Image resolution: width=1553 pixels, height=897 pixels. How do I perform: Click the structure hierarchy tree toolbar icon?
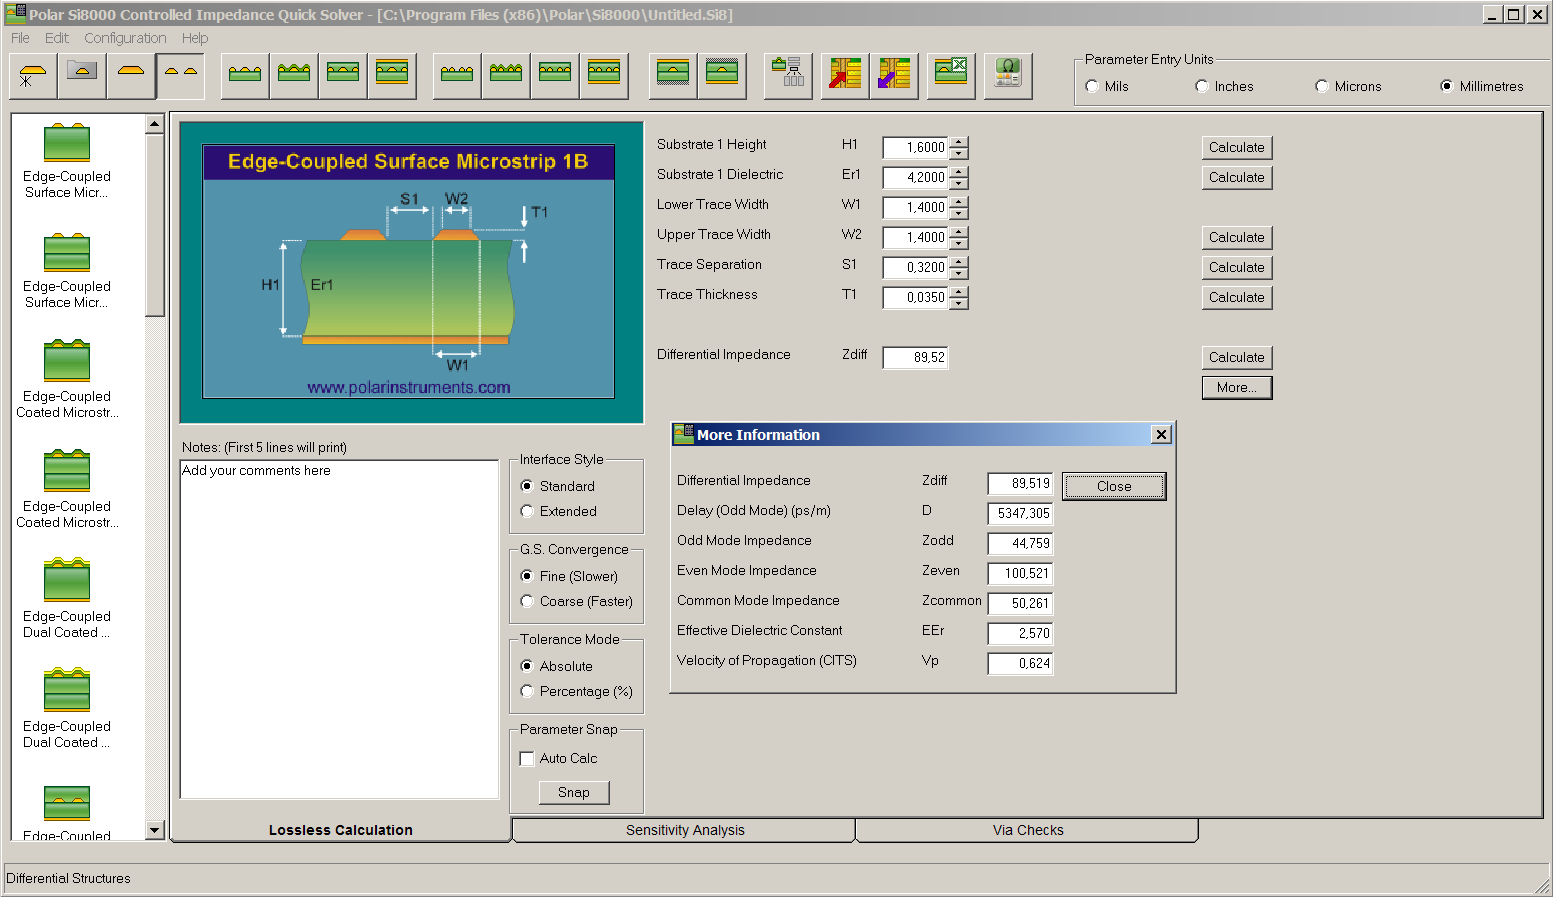788,76
